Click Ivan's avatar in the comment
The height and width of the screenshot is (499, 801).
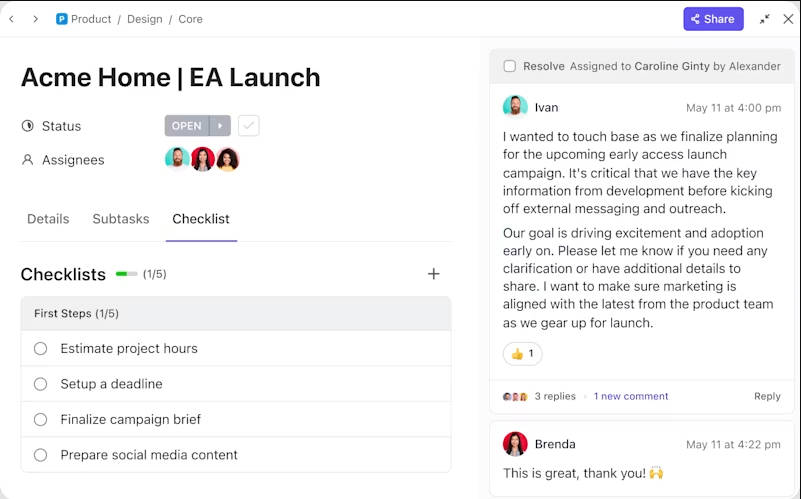click(515, 107)
